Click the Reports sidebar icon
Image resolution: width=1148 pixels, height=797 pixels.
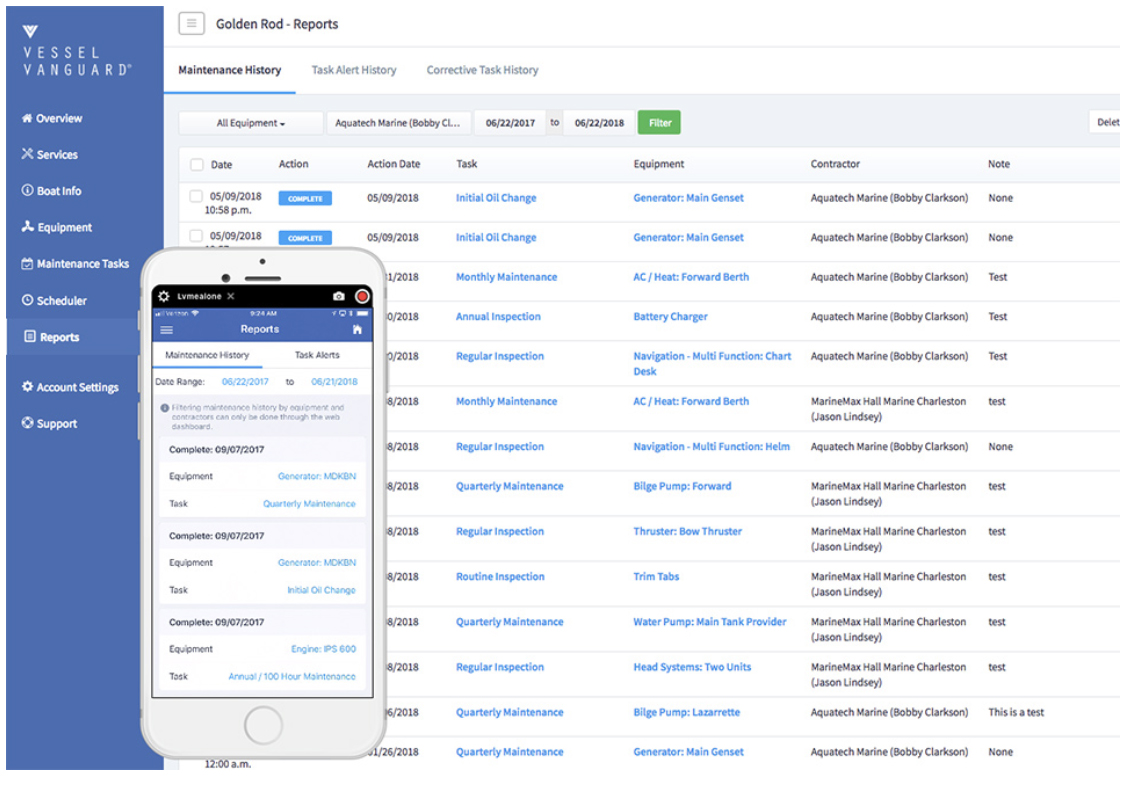[29, 337]
